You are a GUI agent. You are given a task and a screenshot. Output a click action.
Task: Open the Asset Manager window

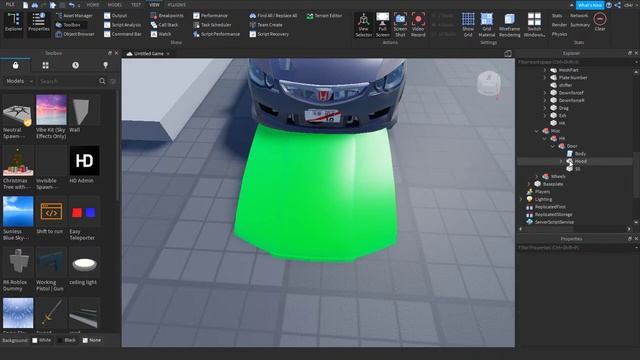coord(74,16)
